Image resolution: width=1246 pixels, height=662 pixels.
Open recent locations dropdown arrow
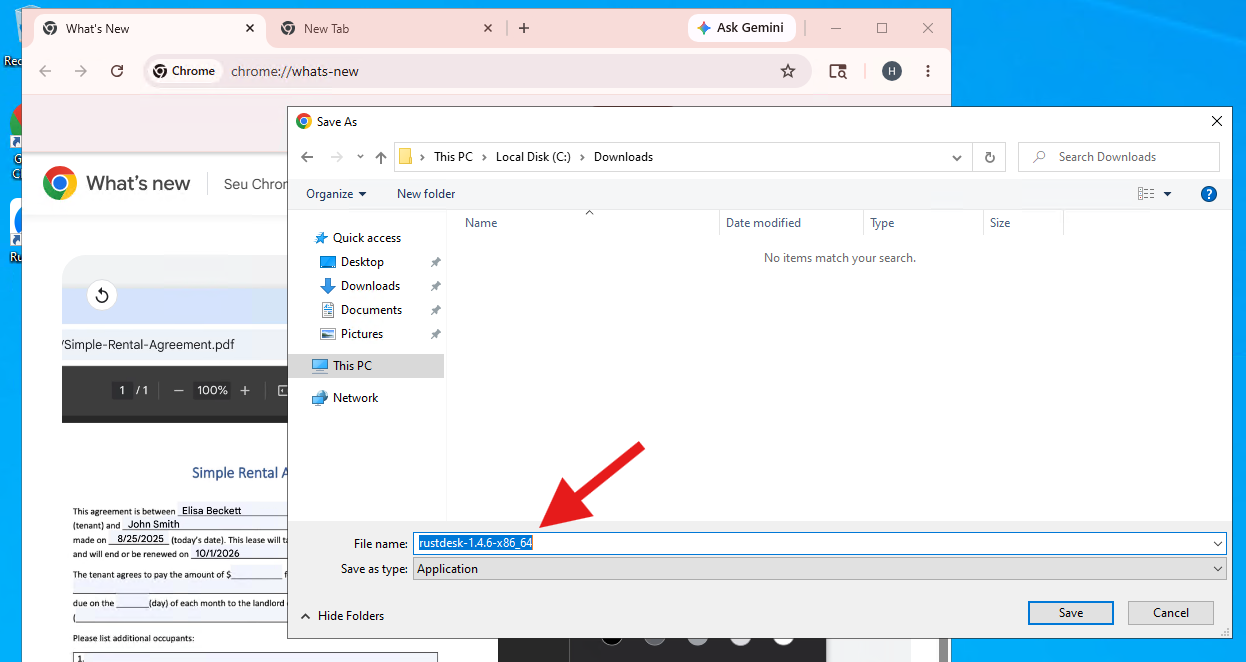coord(359,157)
